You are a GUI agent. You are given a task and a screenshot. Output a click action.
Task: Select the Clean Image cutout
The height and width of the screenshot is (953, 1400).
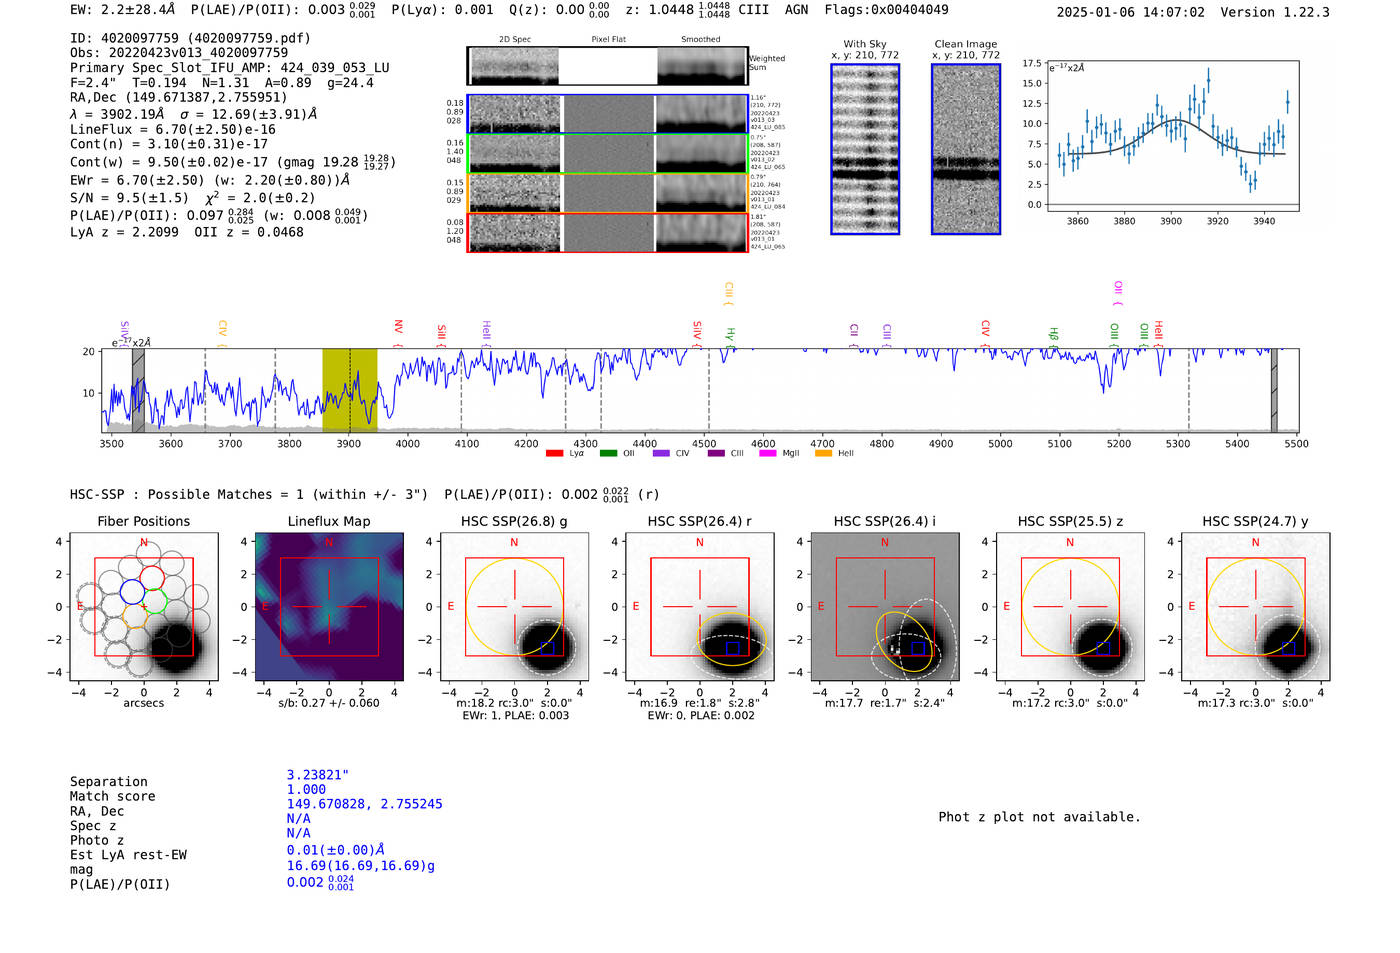click(x=966, y=149)
